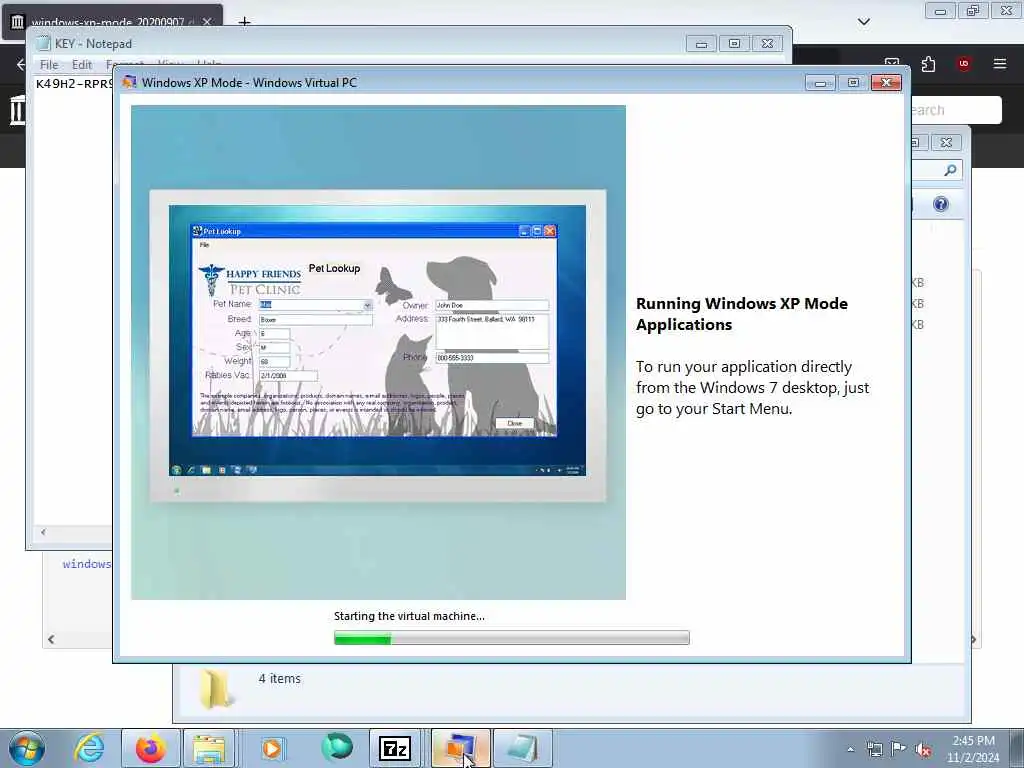Screen dimensions: 1024x768
Task: Close the windows-xp-mode Firefox tab
Action: coord(207,22)
